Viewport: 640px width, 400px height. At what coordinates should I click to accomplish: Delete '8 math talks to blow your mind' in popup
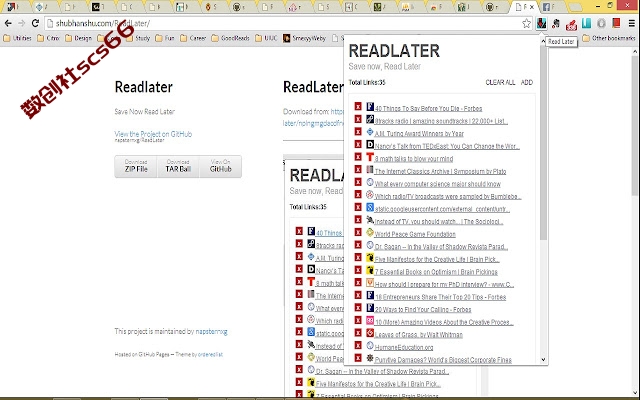(358, 157)
